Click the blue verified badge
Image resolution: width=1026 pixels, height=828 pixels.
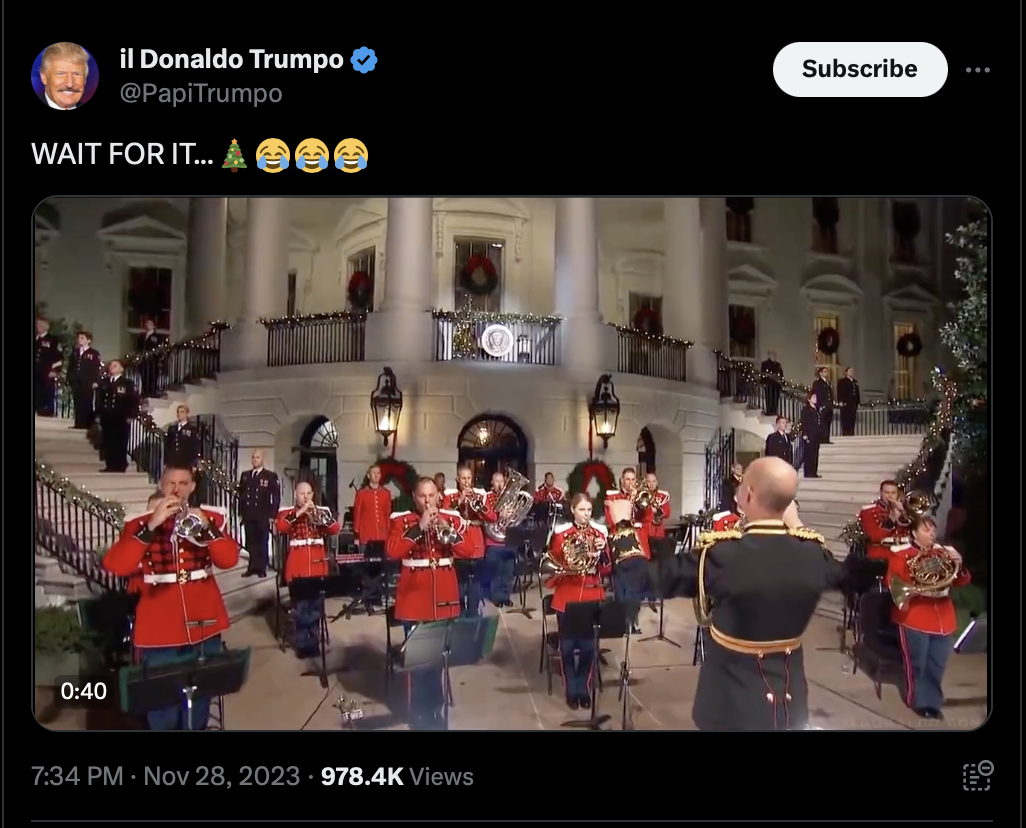[x=364, y=60]
